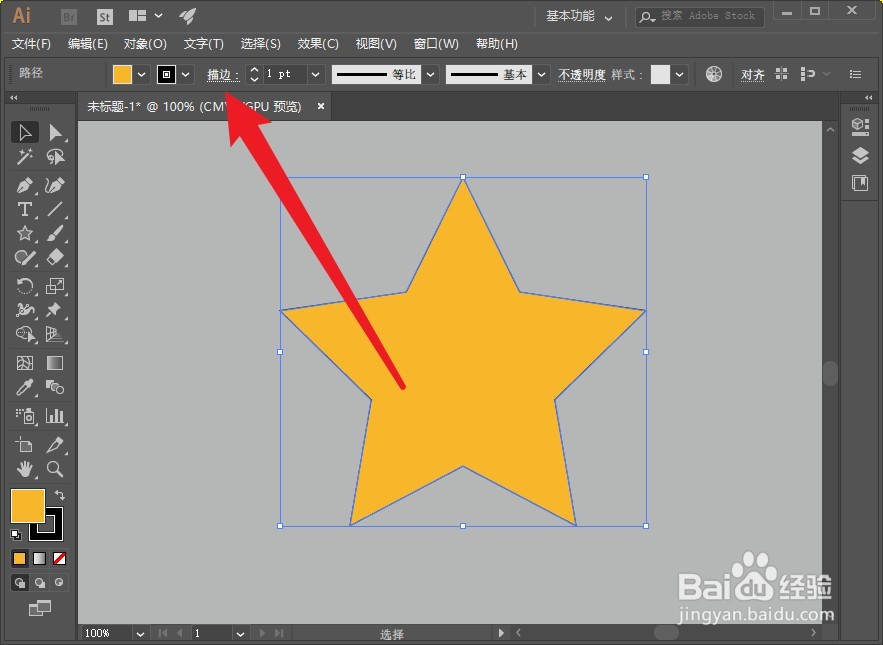Select the Lasso tool

(55, 157)
